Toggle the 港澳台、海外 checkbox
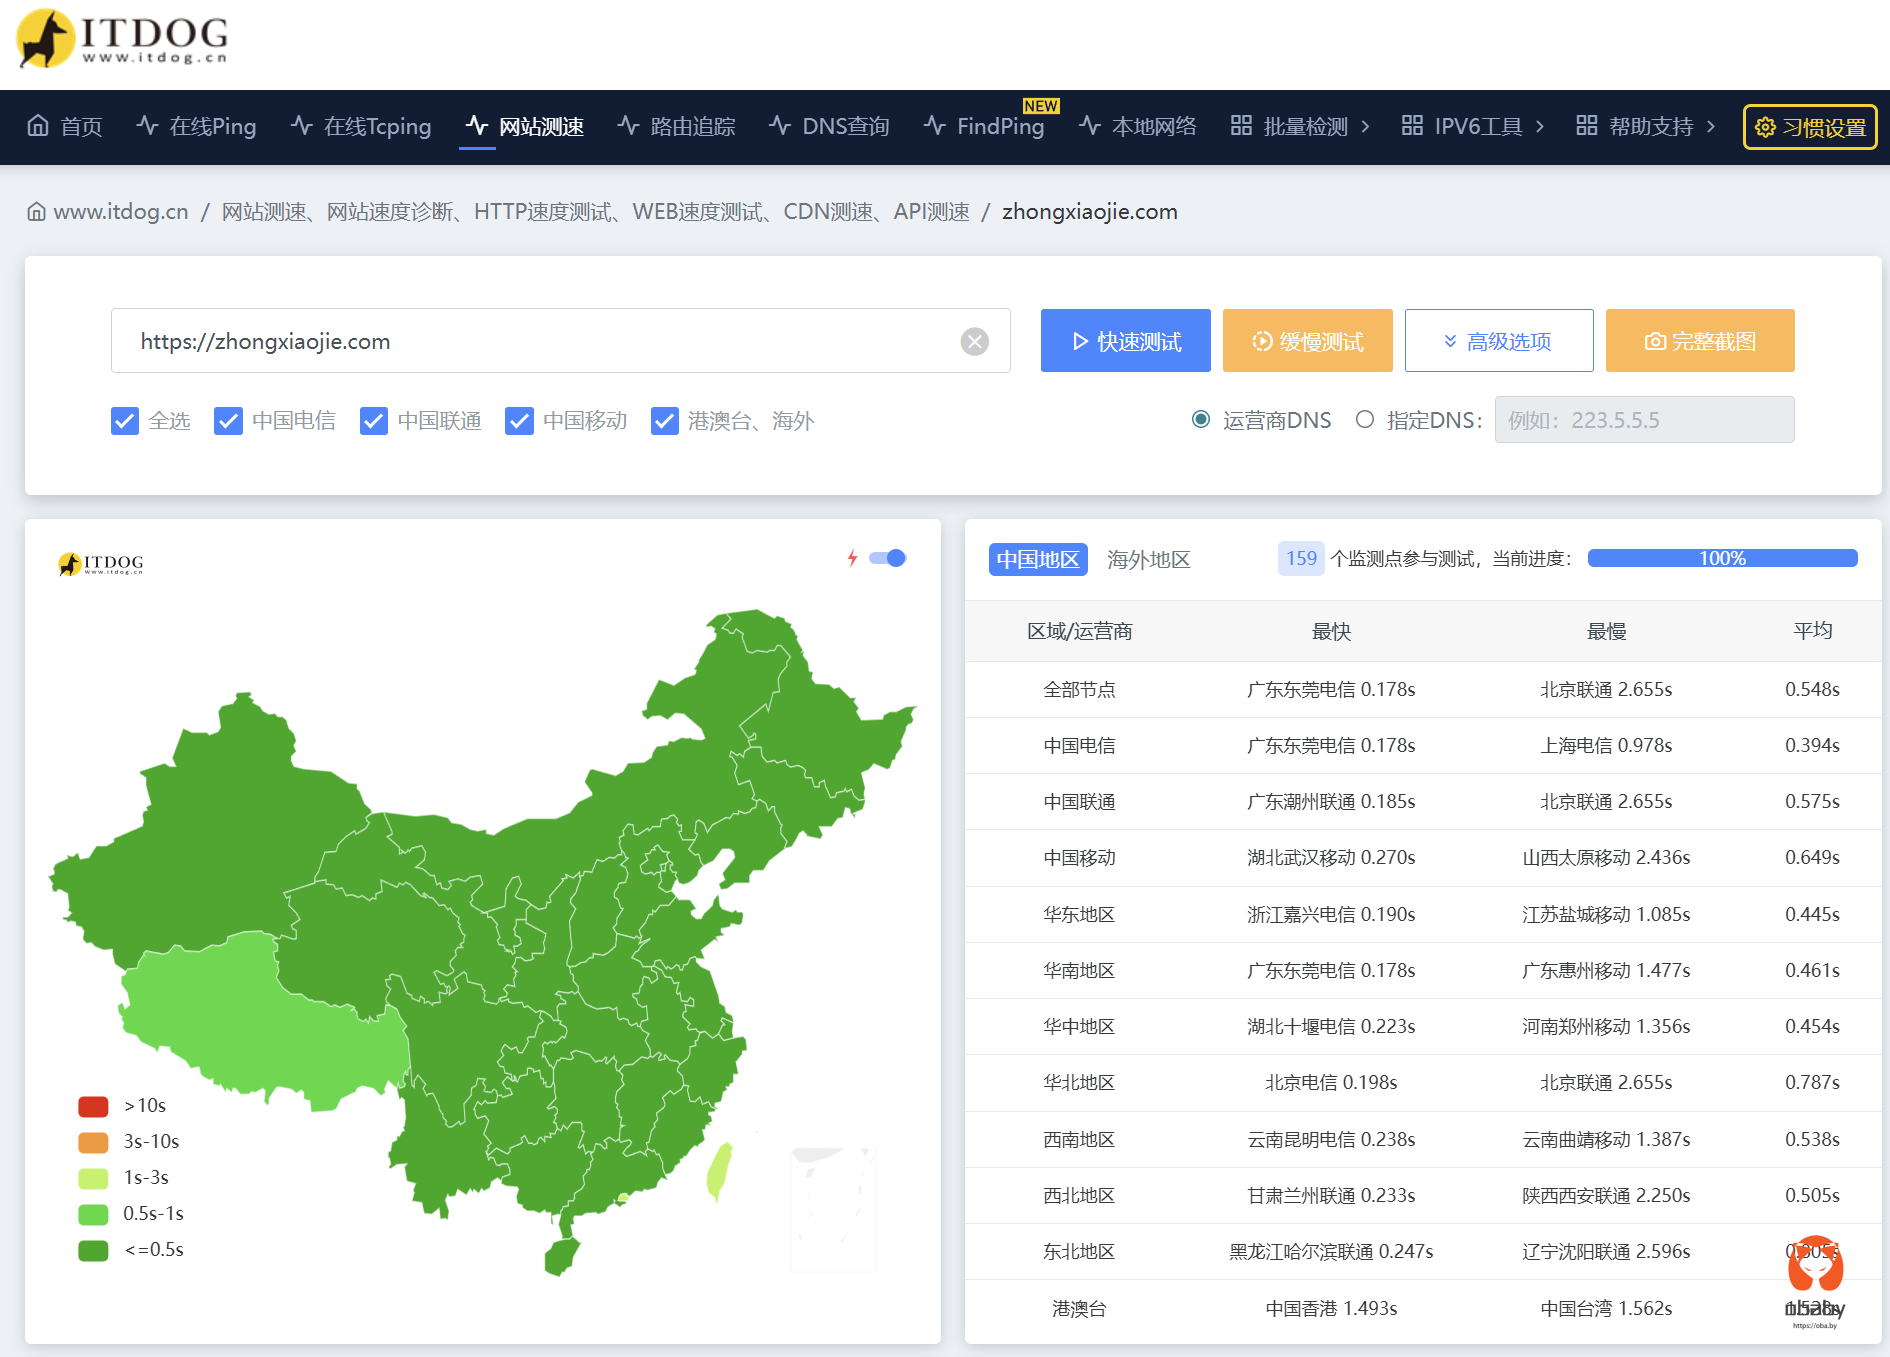The image size is (1890, 1357). pyautogui.click(x=665, y=421)
